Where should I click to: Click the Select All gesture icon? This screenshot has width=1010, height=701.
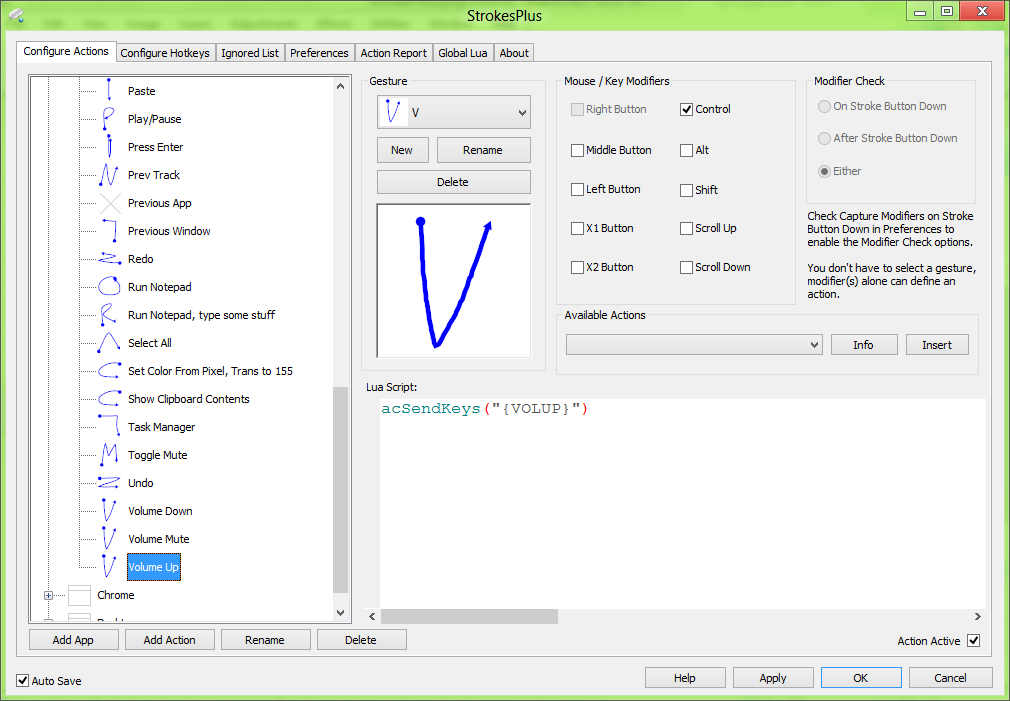[x=110, y=343]
